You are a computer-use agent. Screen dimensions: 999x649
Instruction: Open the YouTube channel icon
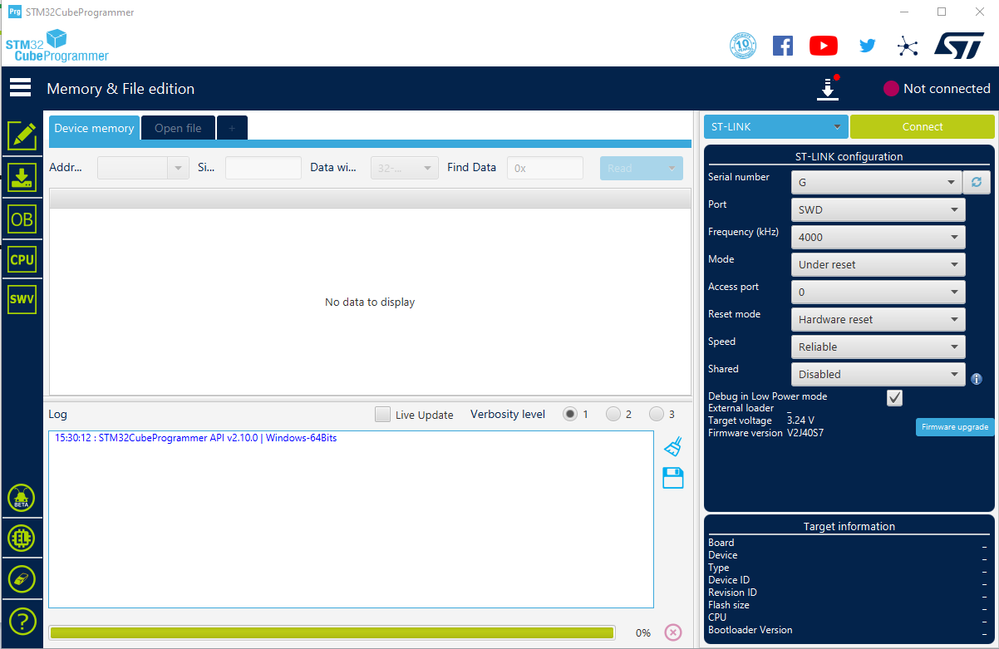click(x=823, y=45)
